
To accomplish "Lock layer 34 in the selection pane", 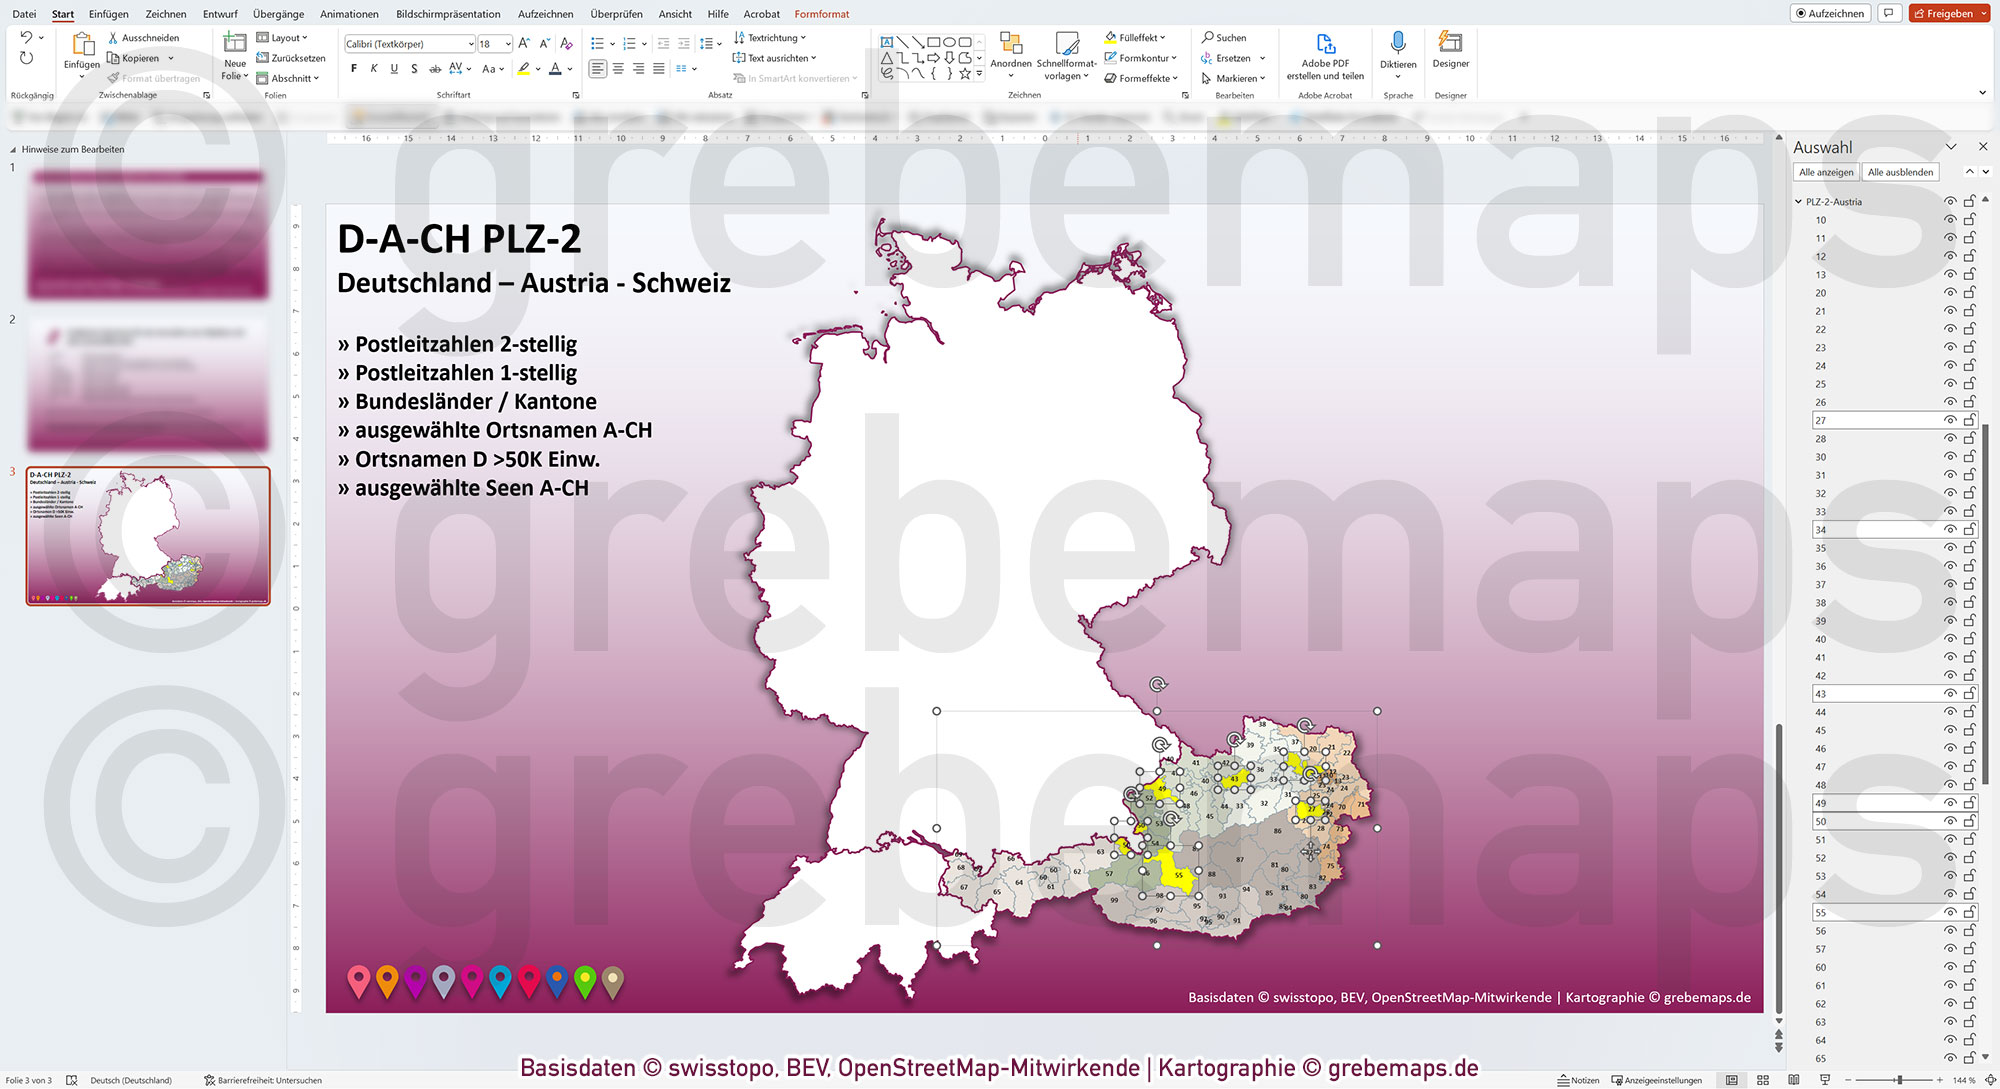I will pos(1970,529).
